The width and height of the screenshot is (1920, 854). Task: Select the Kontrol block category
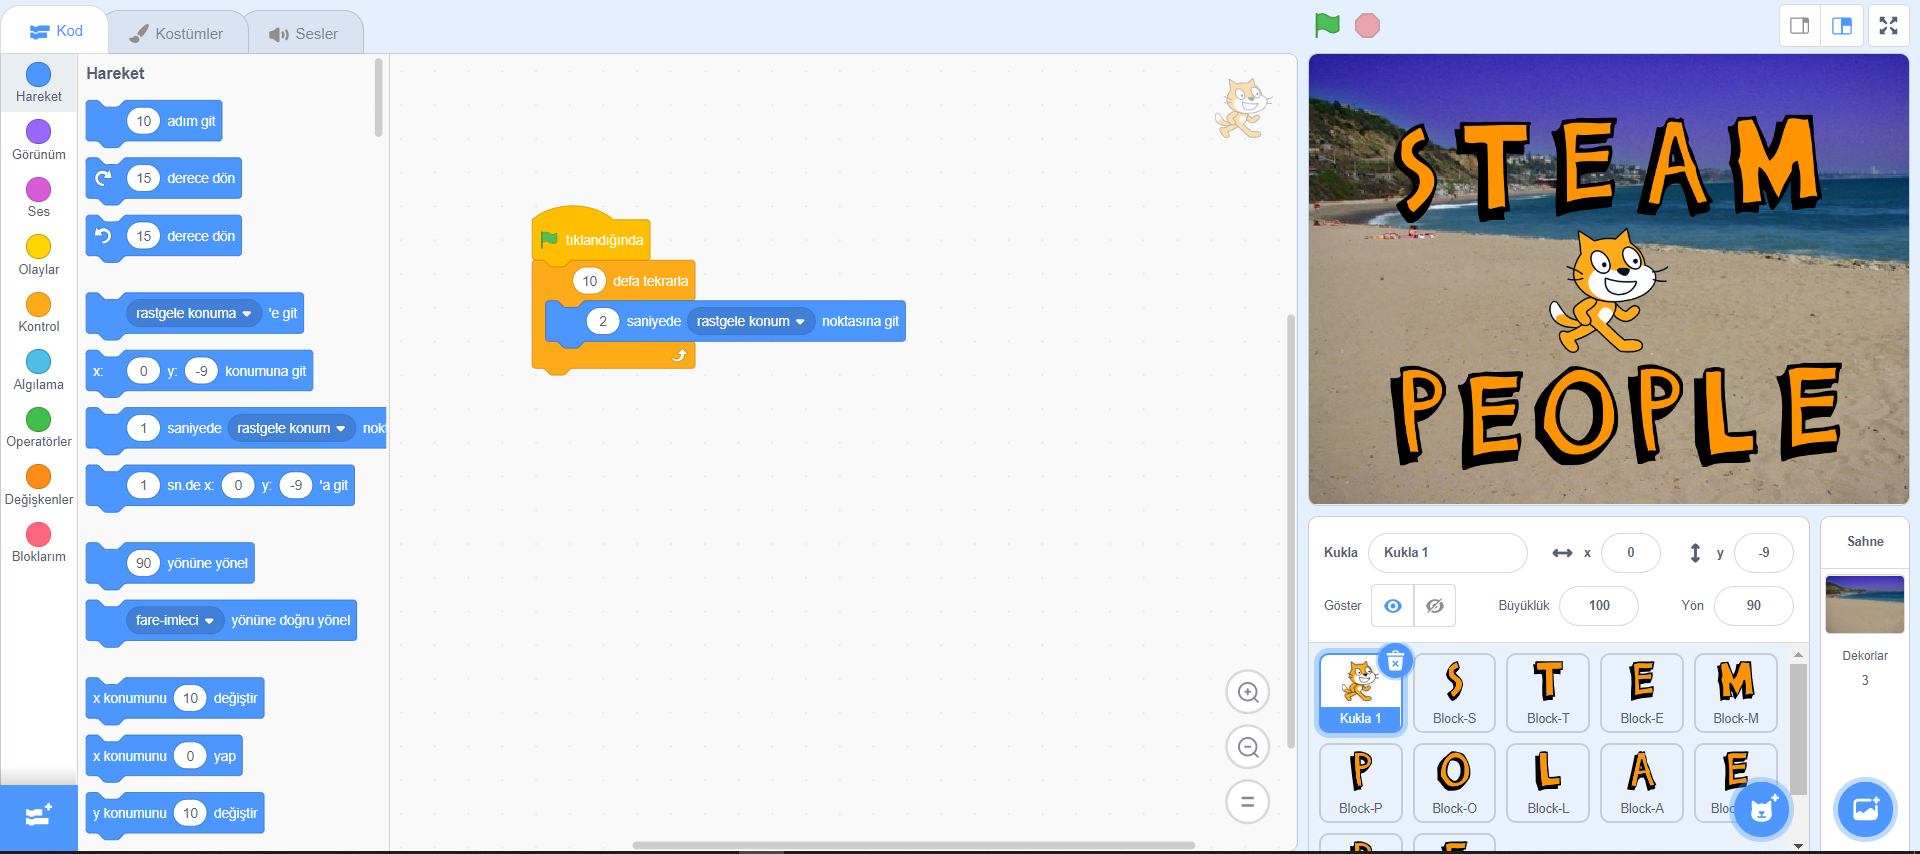tap(39, 312)
